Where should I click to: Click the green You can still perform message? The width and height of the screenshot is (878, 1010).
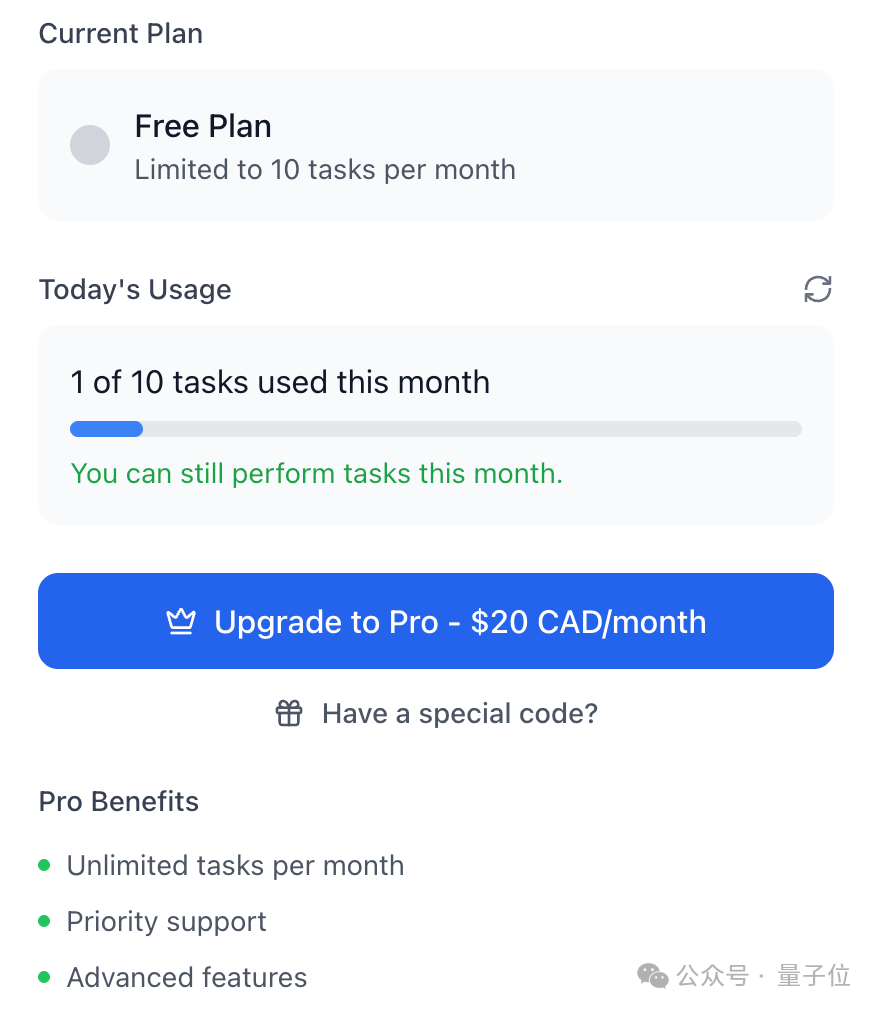pyautogui.click(x=316, y=473)
